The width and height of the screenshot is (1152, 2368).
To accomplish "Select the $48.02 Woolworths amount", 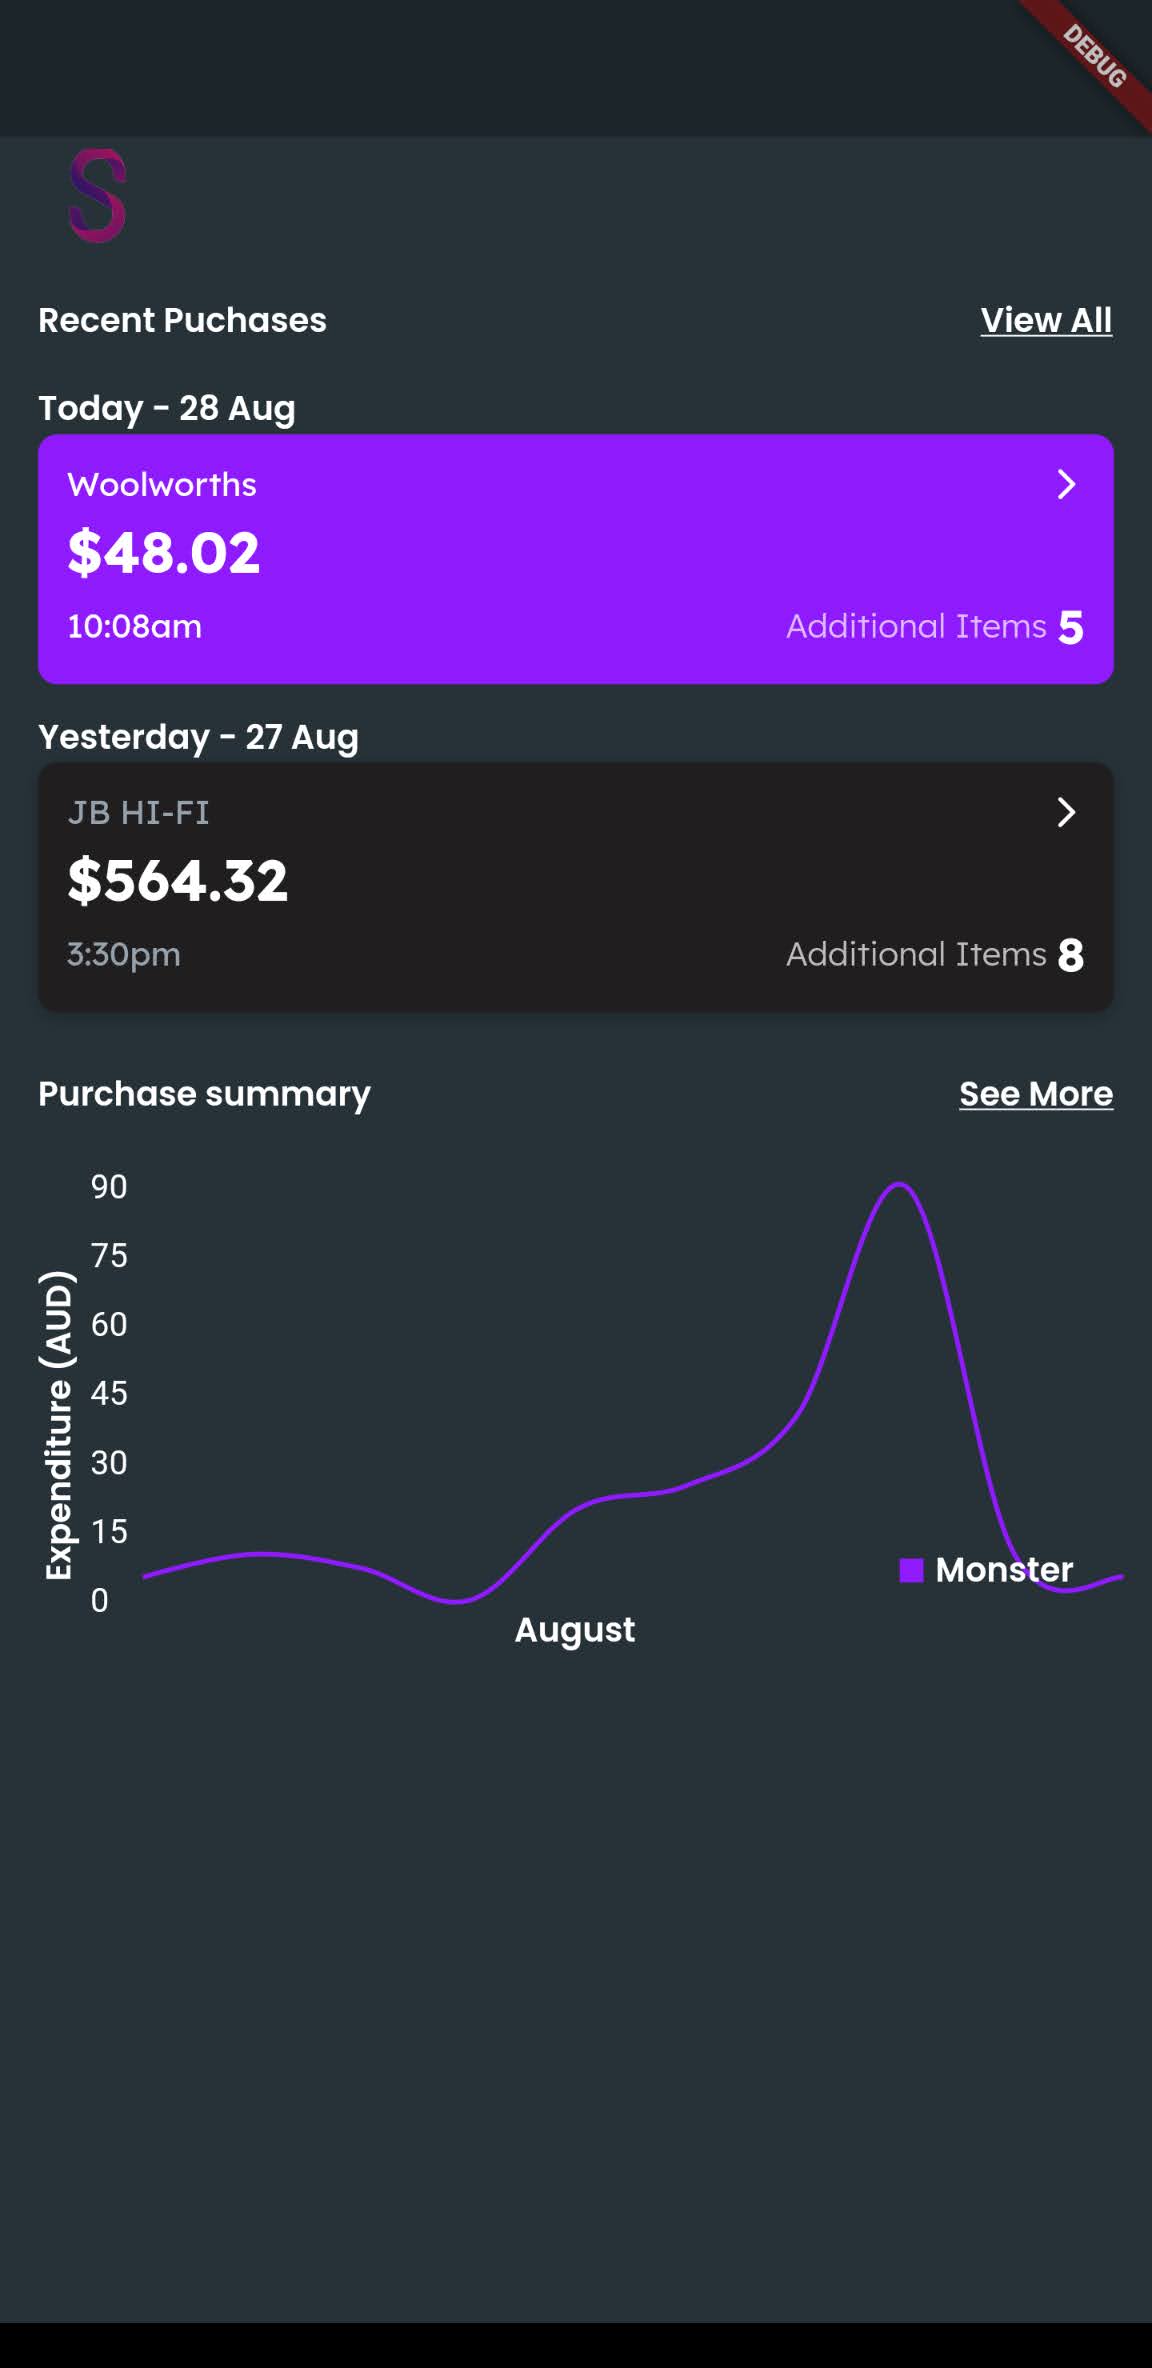I will 164,553.
